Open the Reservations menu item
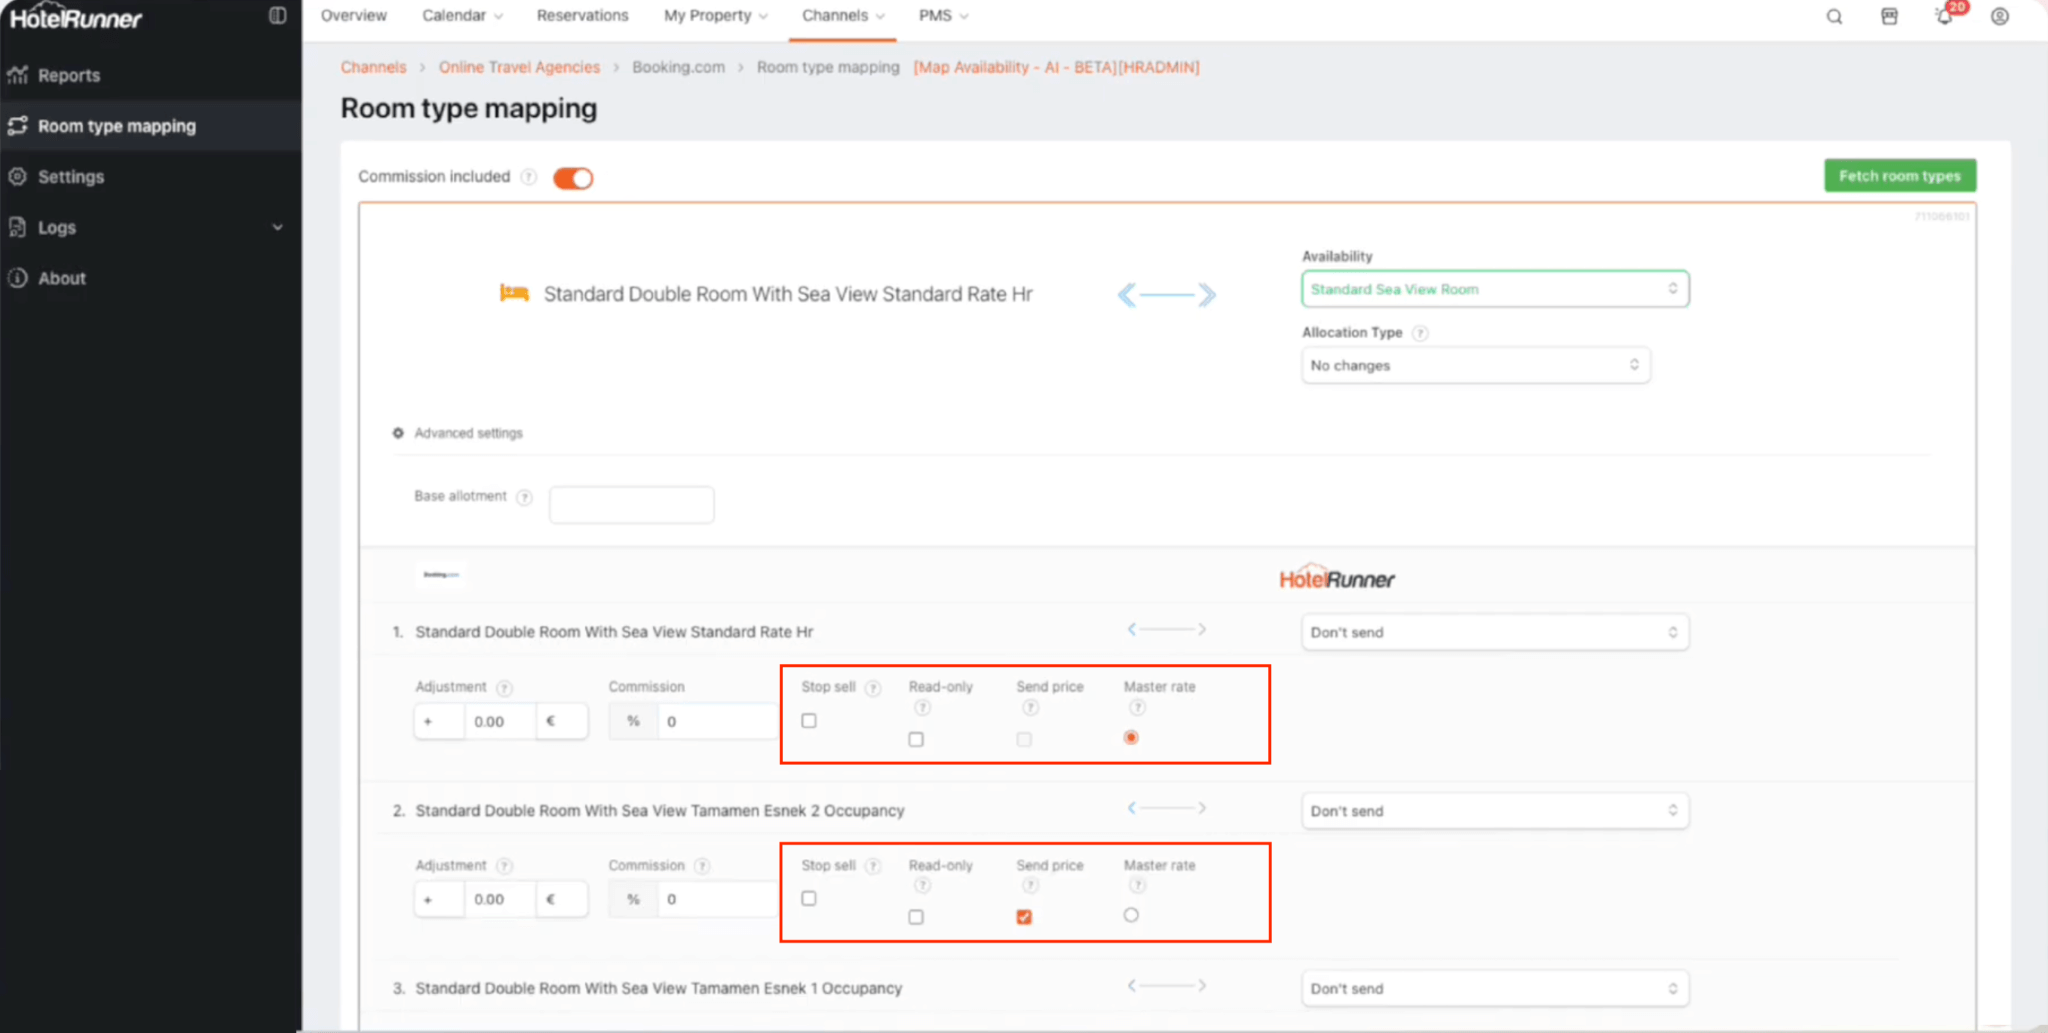The image size is (2048, 1033). click(582, 16)
